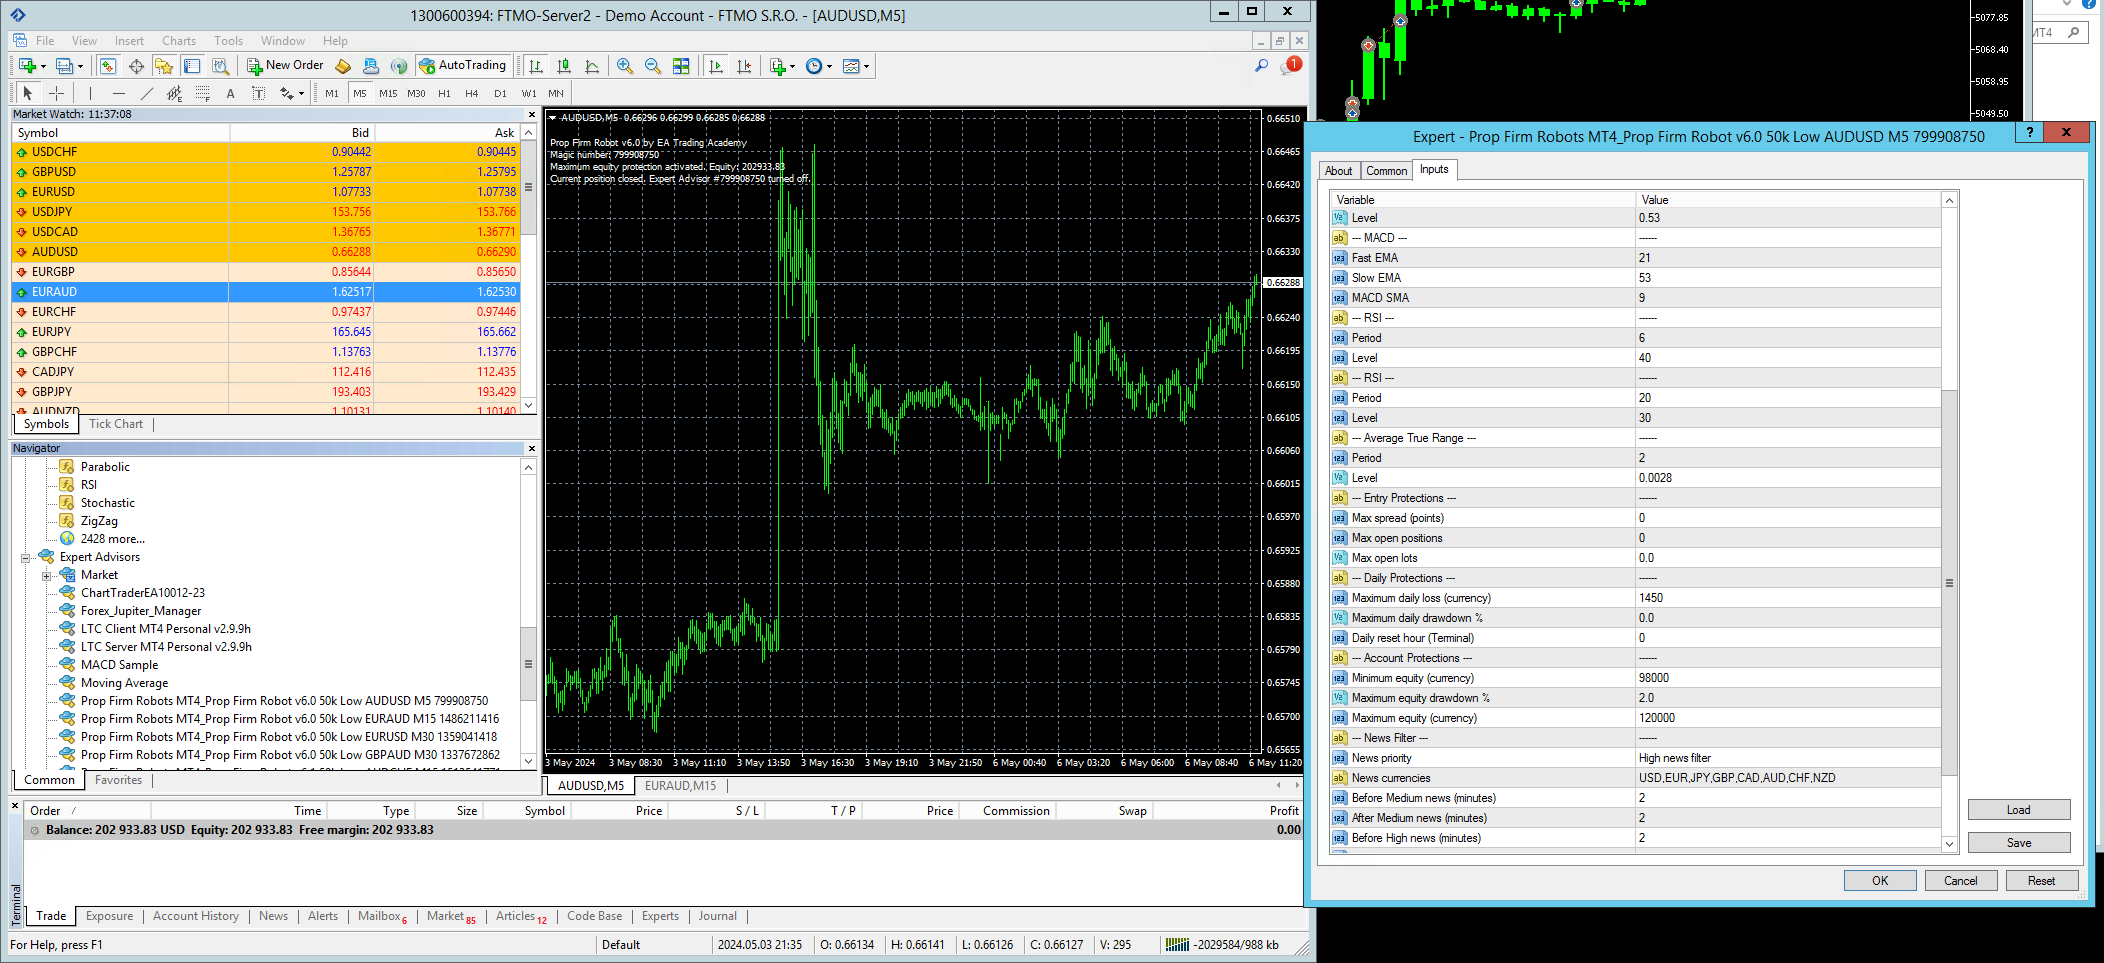
Task: Switch to the Common tab in Expert dialog
Action: click(1387, 171)
